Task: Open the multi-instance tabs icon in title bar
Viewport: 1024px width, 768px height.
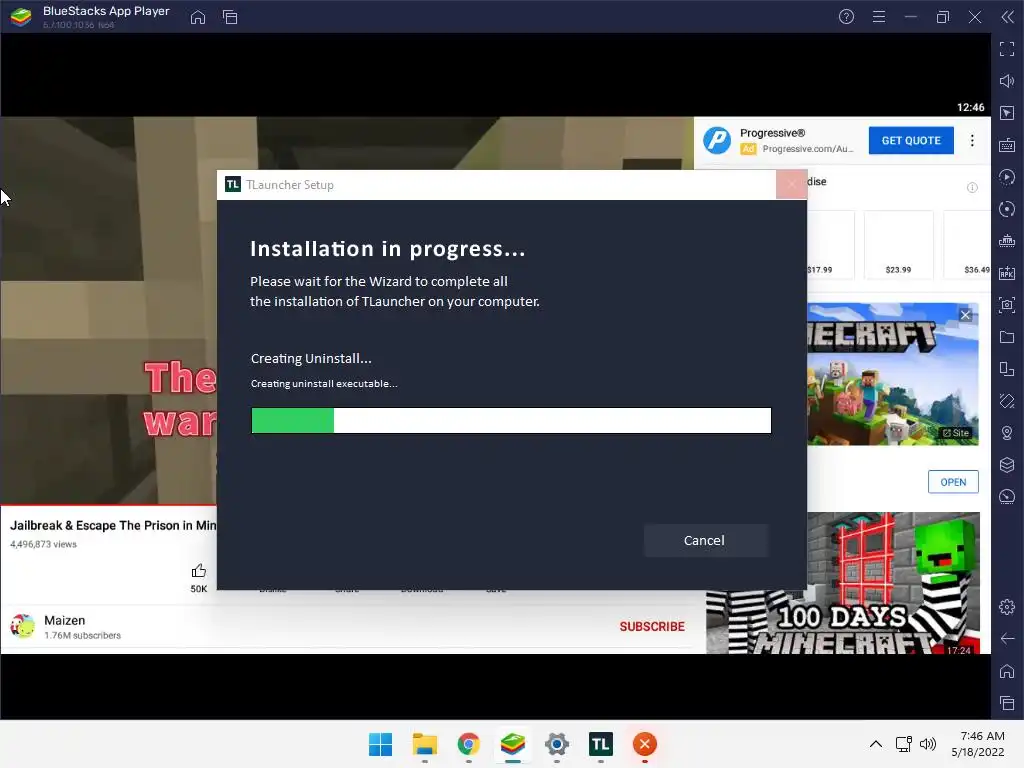Action: coord(230,17)
